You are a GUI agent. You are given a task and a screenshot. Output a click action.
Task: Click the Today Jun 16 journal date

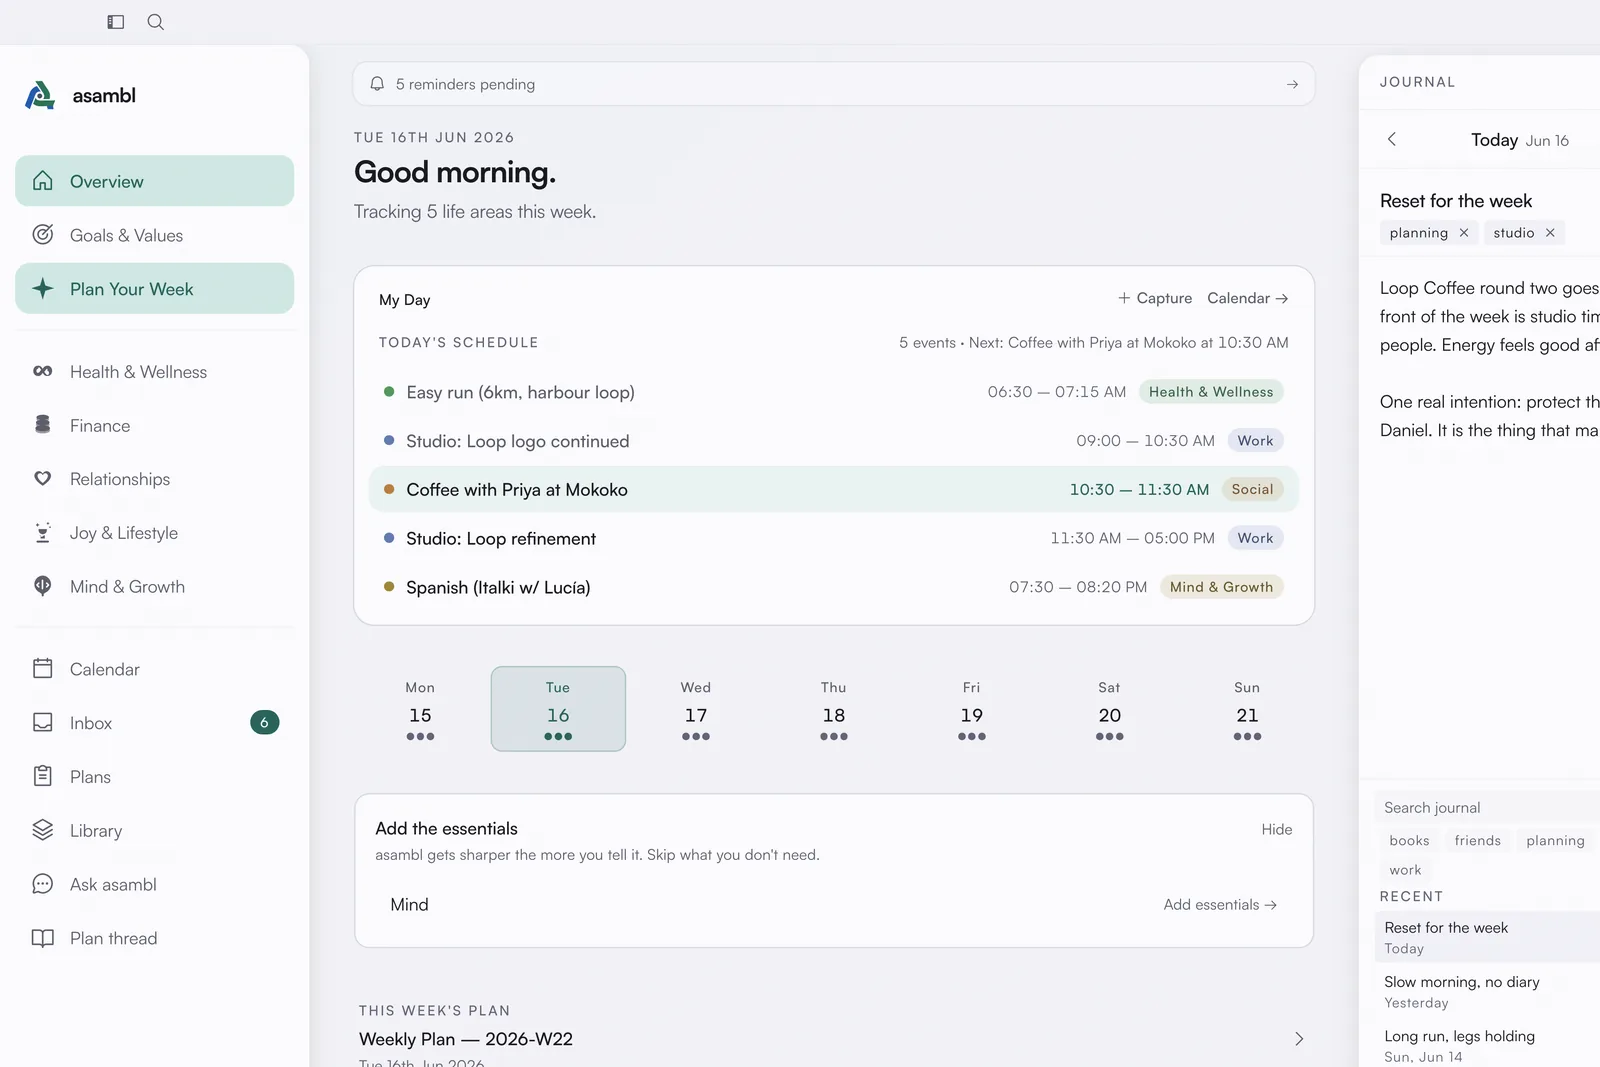(x=1519, y=140)
